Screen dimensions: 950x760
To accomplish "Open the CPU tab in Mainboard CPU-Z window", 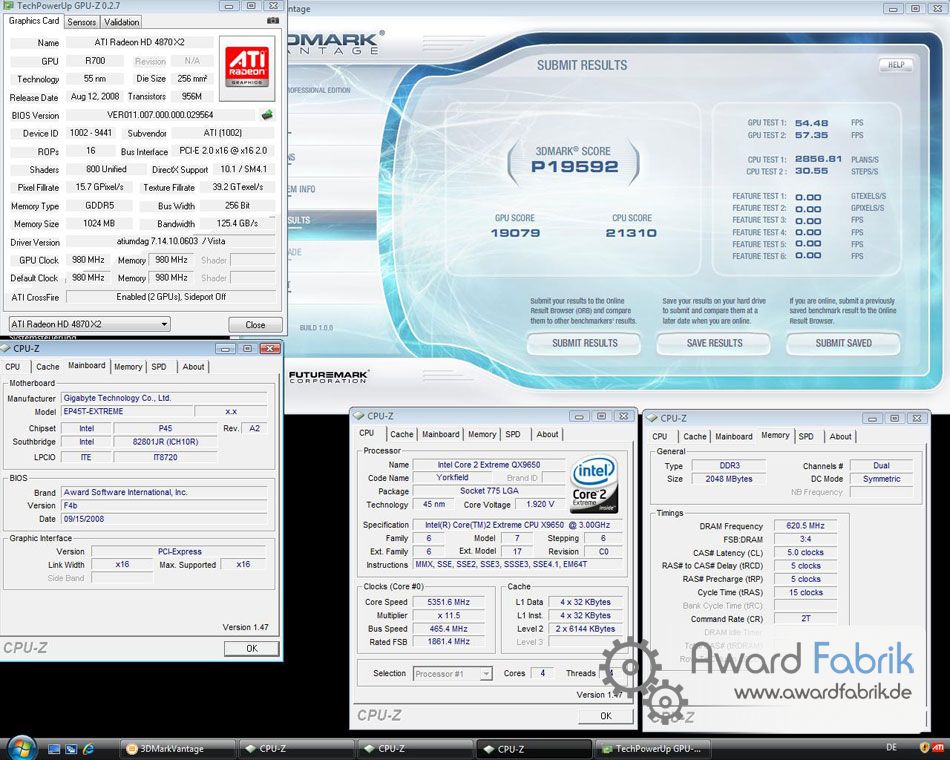I will pos(13,367).
